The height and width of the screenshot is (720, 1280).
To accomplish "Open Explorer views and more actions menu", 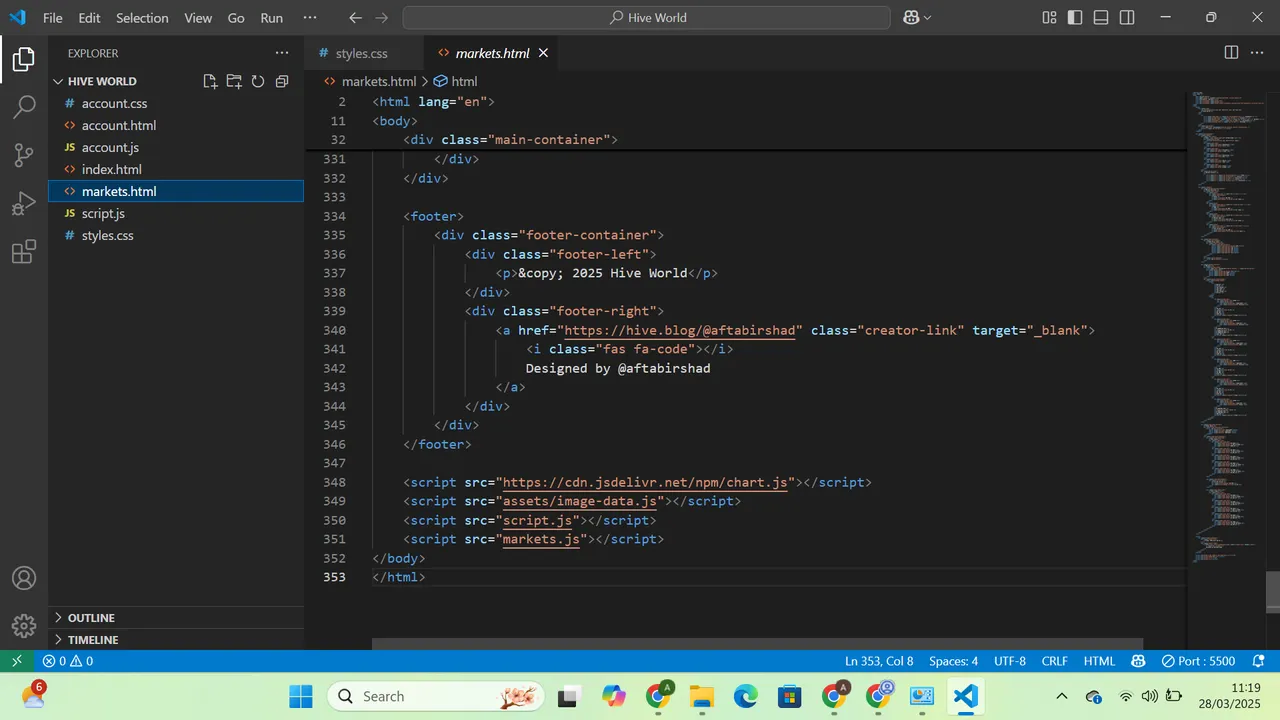I will [x=282, y=53].
